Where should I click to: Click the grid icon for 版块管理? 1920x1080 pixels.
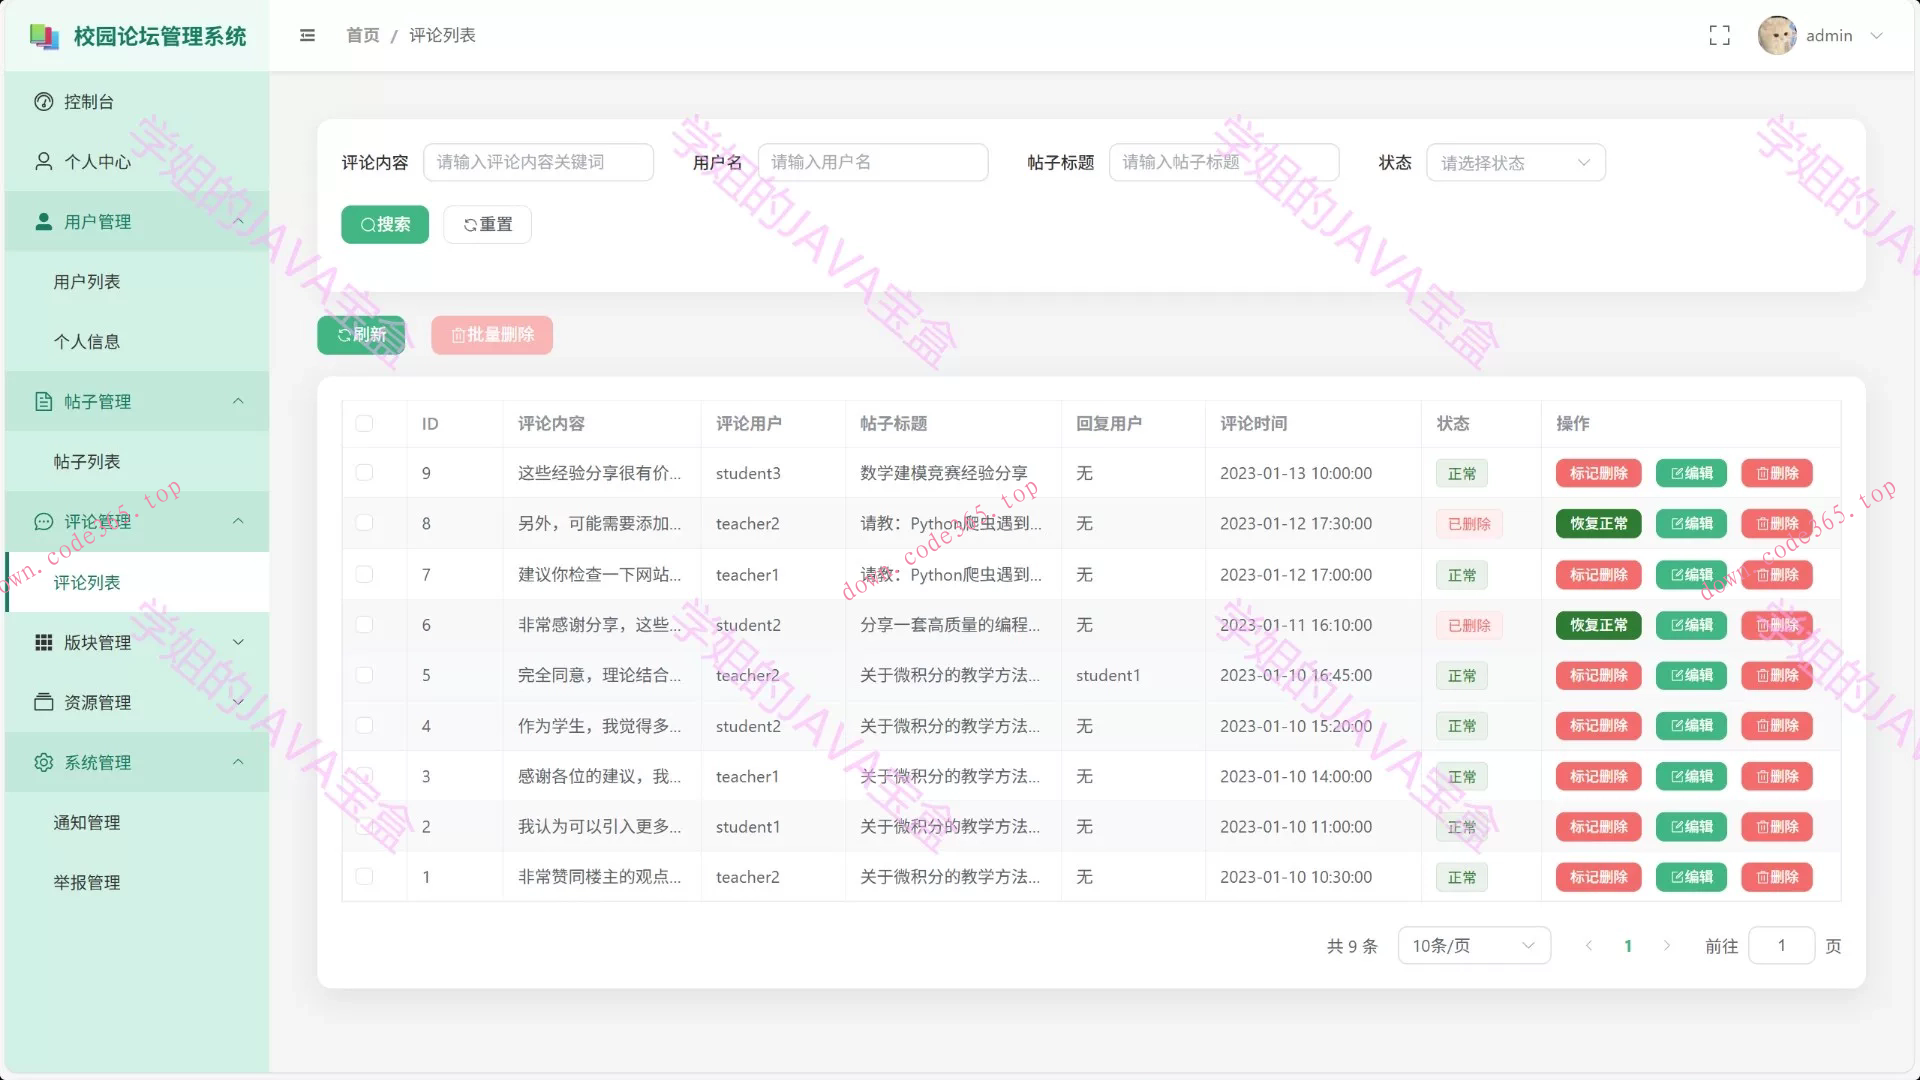point(42,641)
